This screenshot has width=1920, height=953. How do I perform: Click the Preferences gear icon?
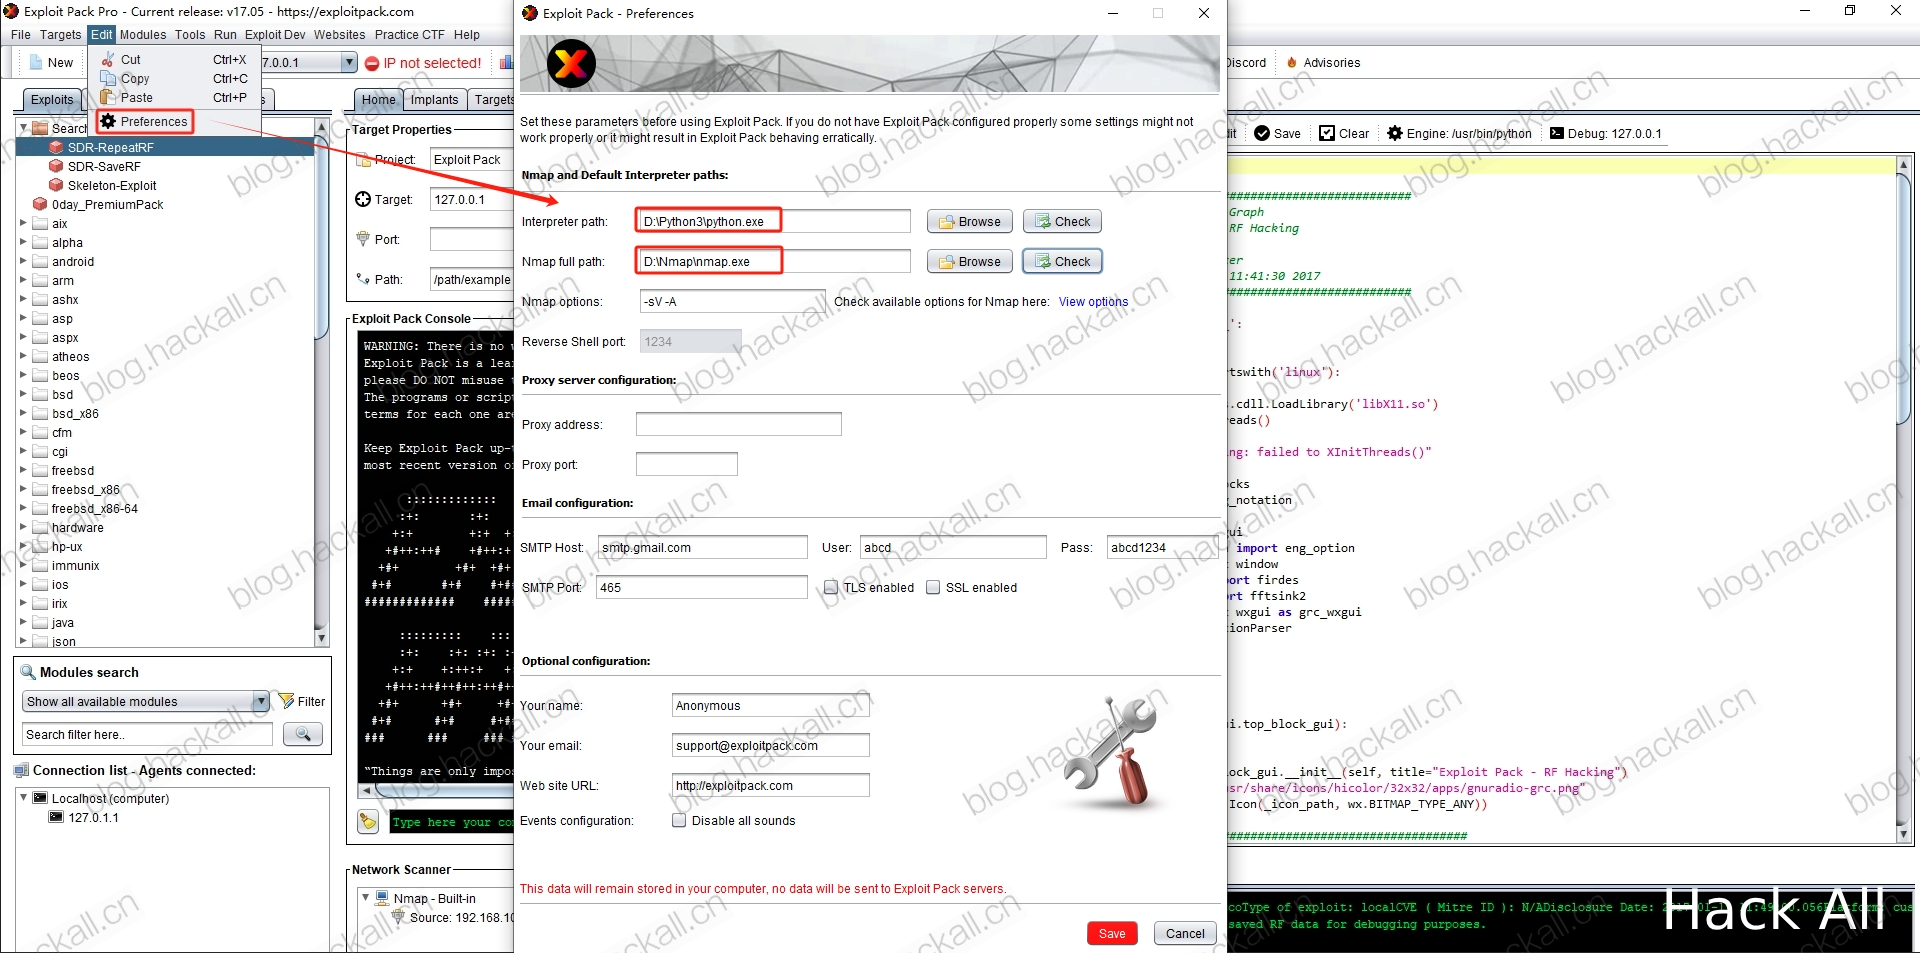108,121
